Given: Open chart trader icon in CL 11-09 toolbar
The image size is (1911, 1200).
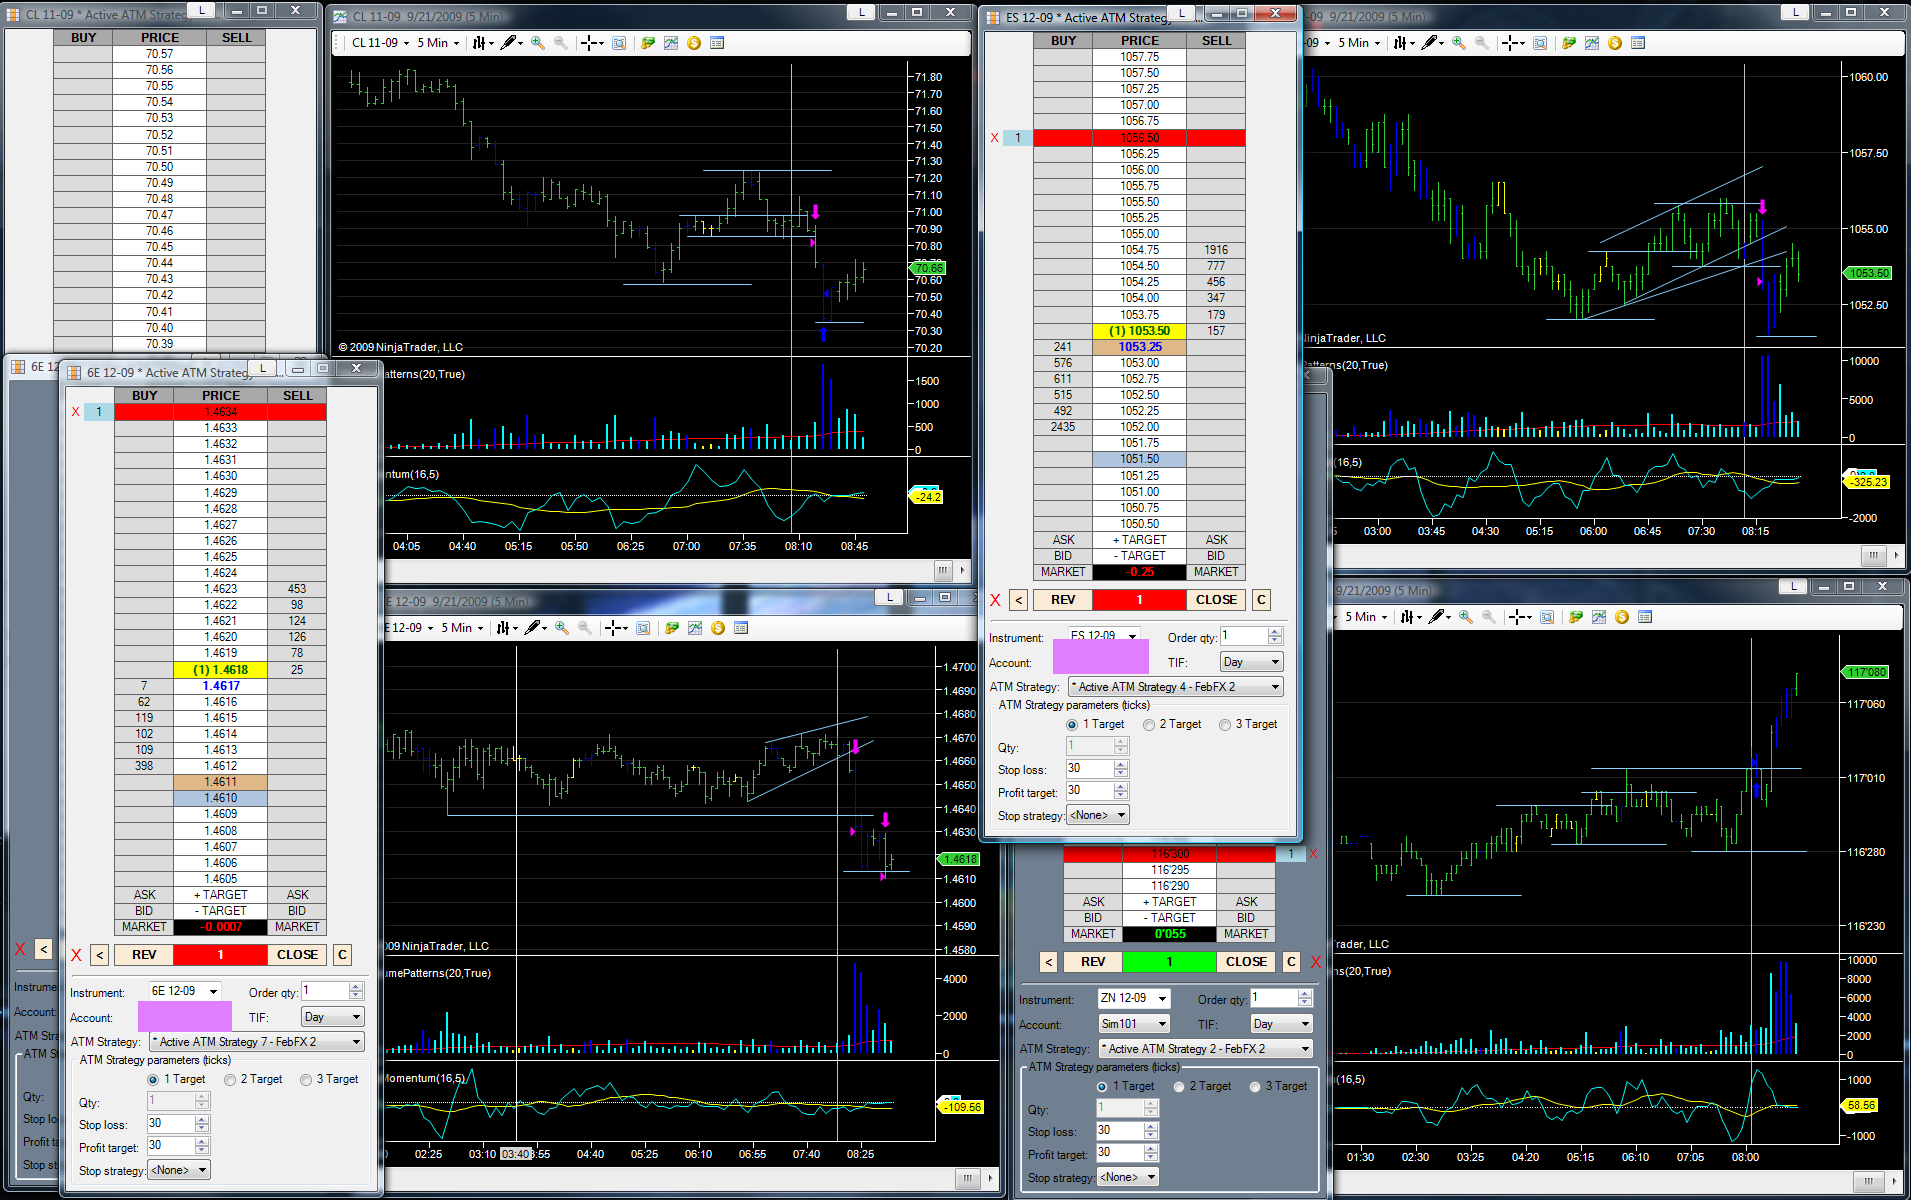Looking at the screenshot, I should (x=648, y=43).
